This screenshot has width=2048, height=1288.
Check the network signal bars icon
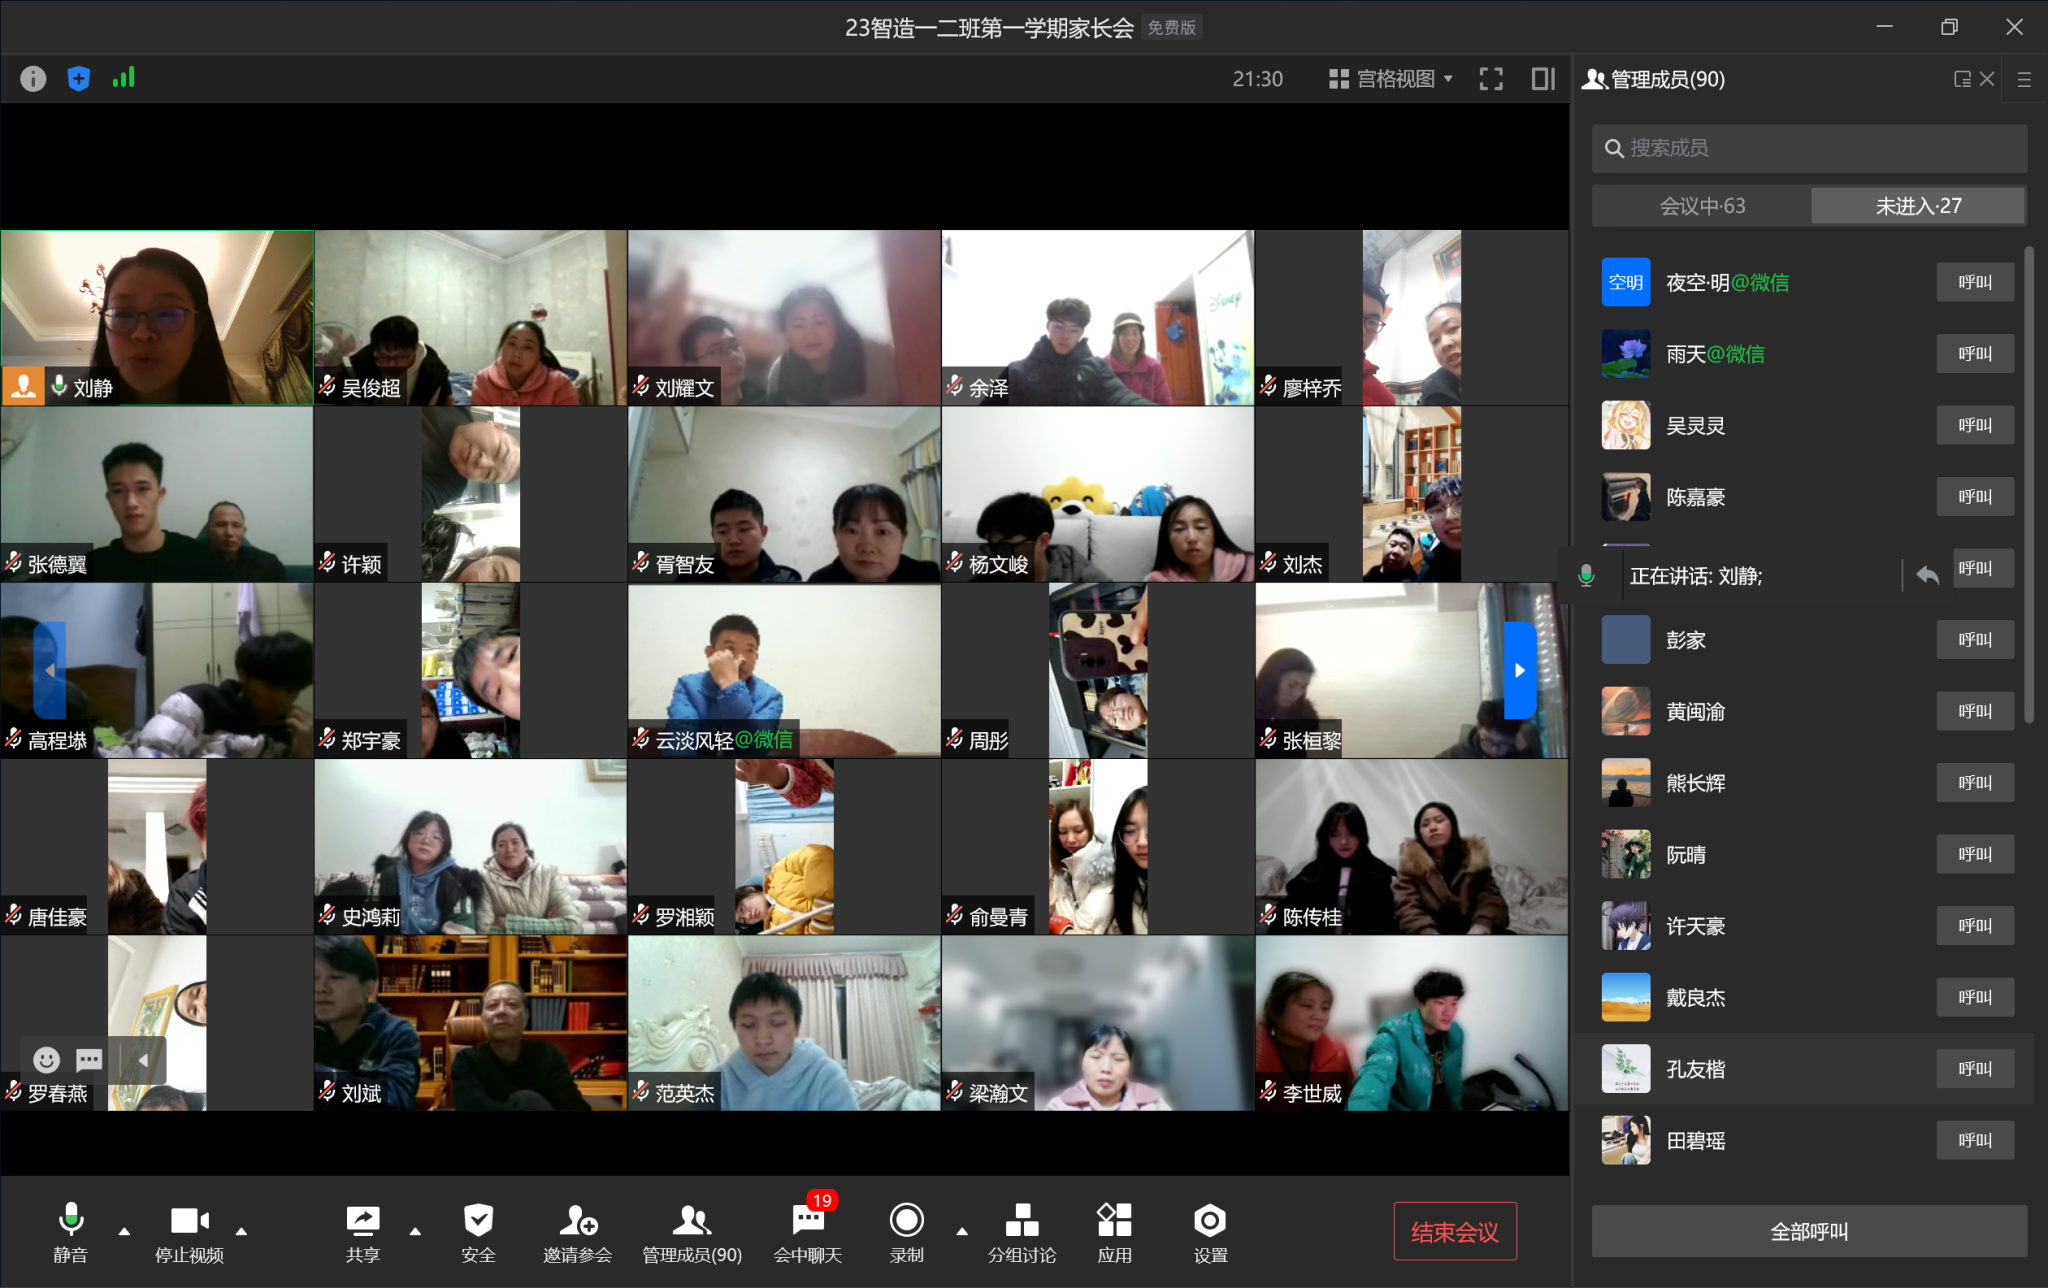(x=123, y=78)
